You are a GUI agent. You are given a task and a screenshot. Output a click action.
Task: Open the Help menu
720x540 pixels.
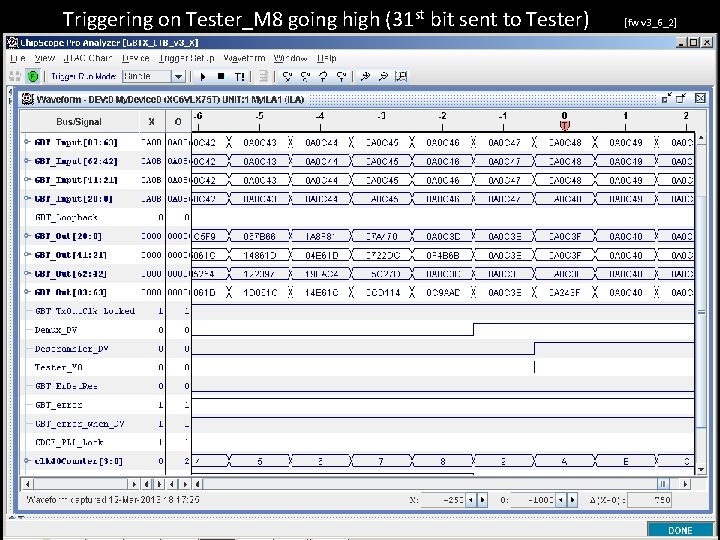point(326,58)
